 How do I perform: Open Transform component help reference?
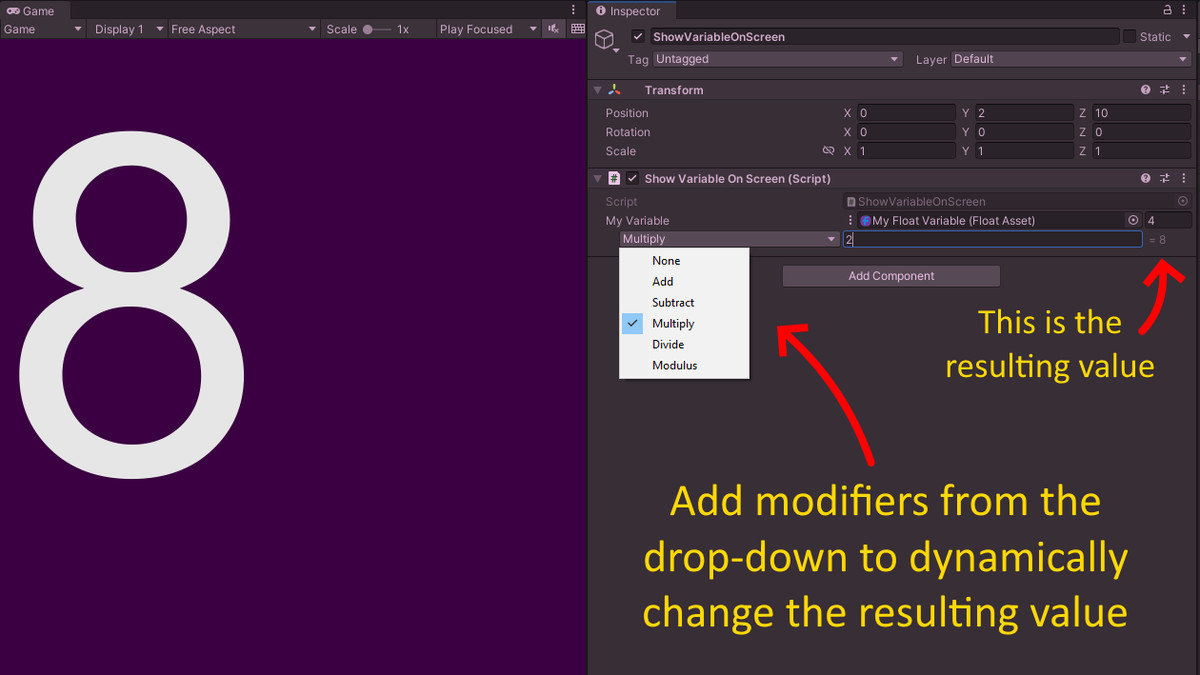(1146, 90)
